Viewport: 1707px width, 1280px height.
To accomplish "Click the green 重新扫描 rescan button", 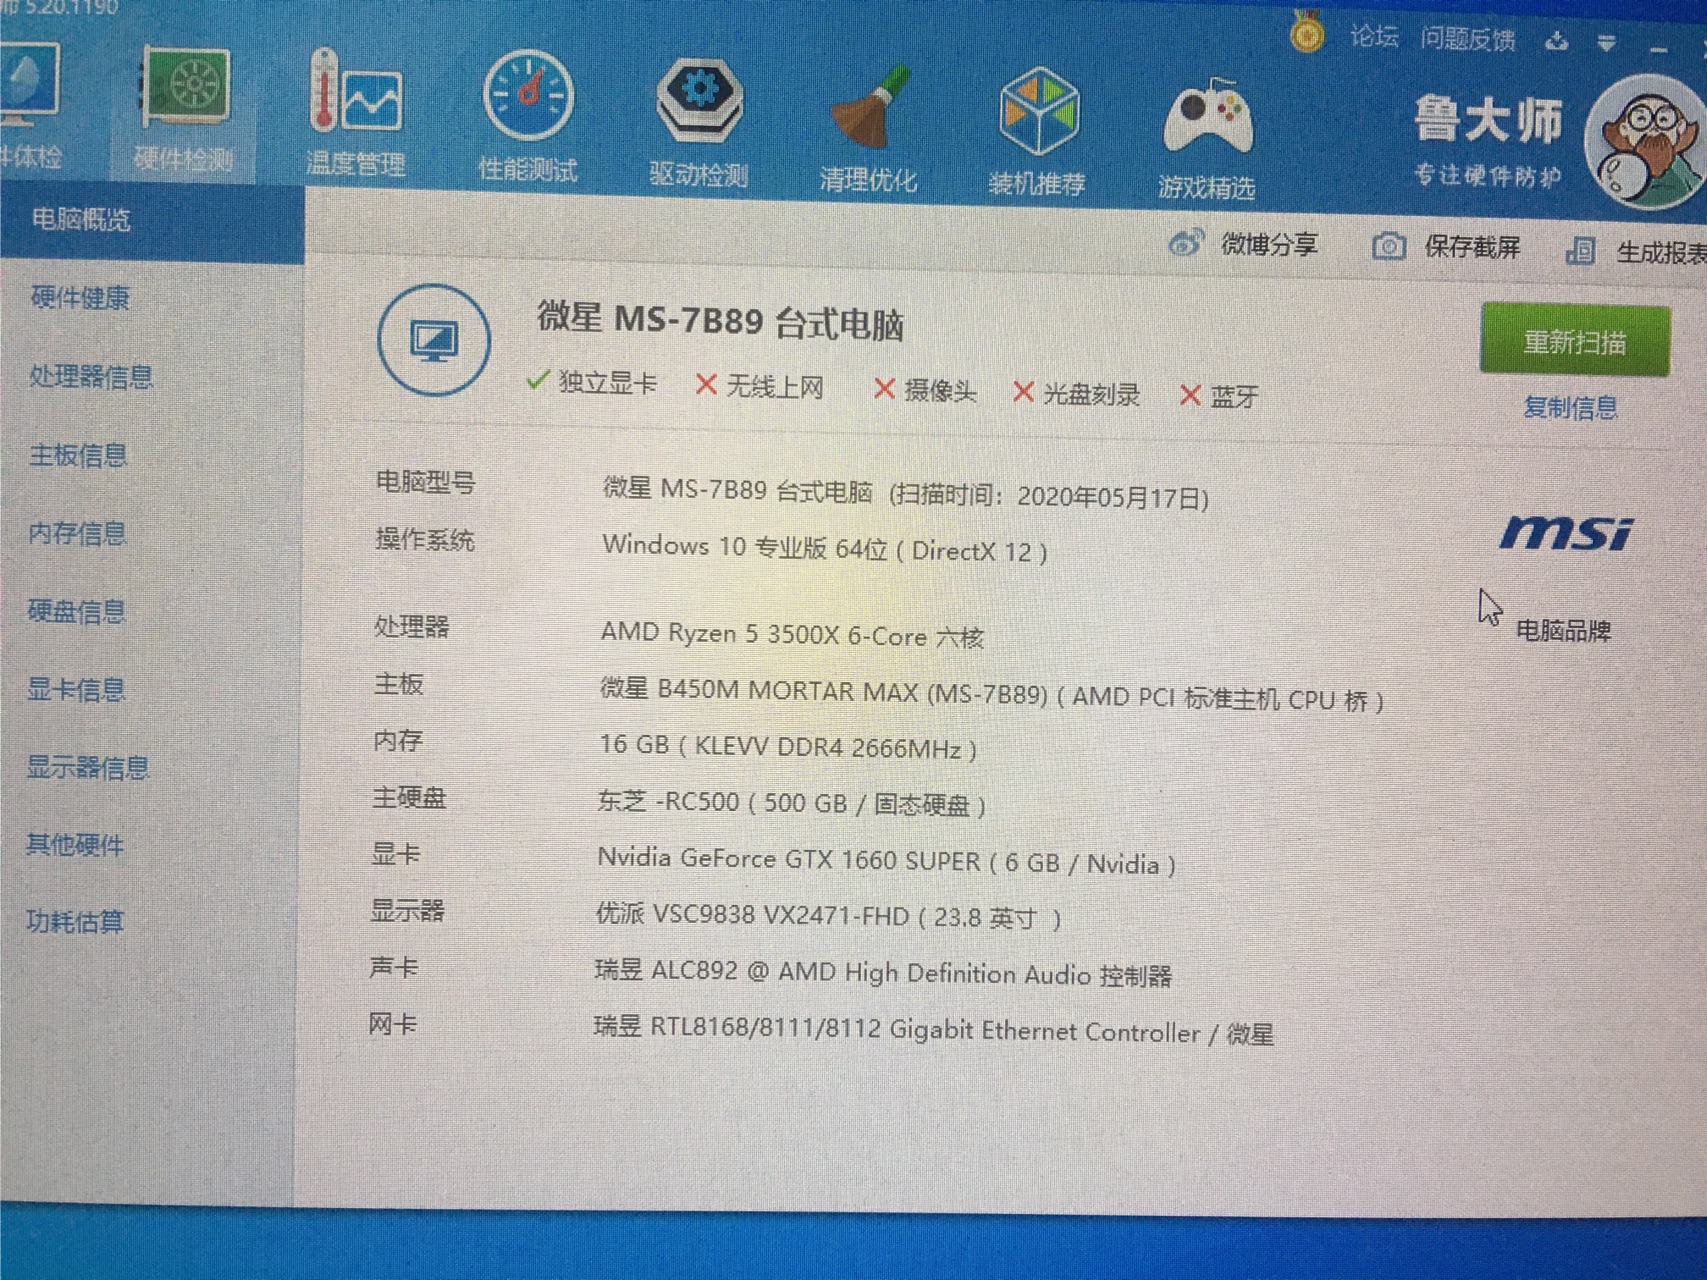I will point(1574,341).
